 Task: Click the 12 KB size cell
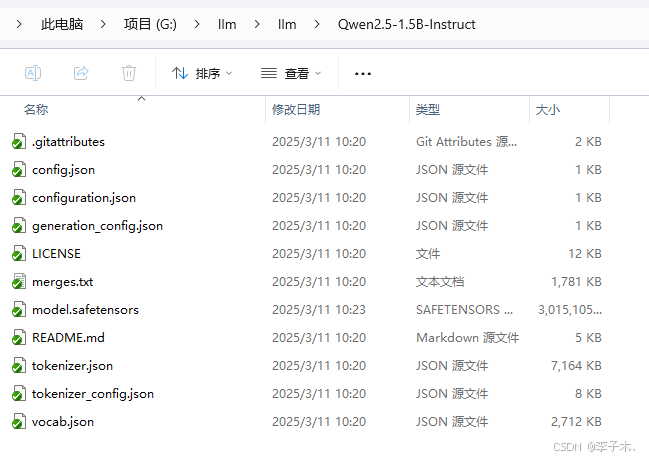[585, 254]
